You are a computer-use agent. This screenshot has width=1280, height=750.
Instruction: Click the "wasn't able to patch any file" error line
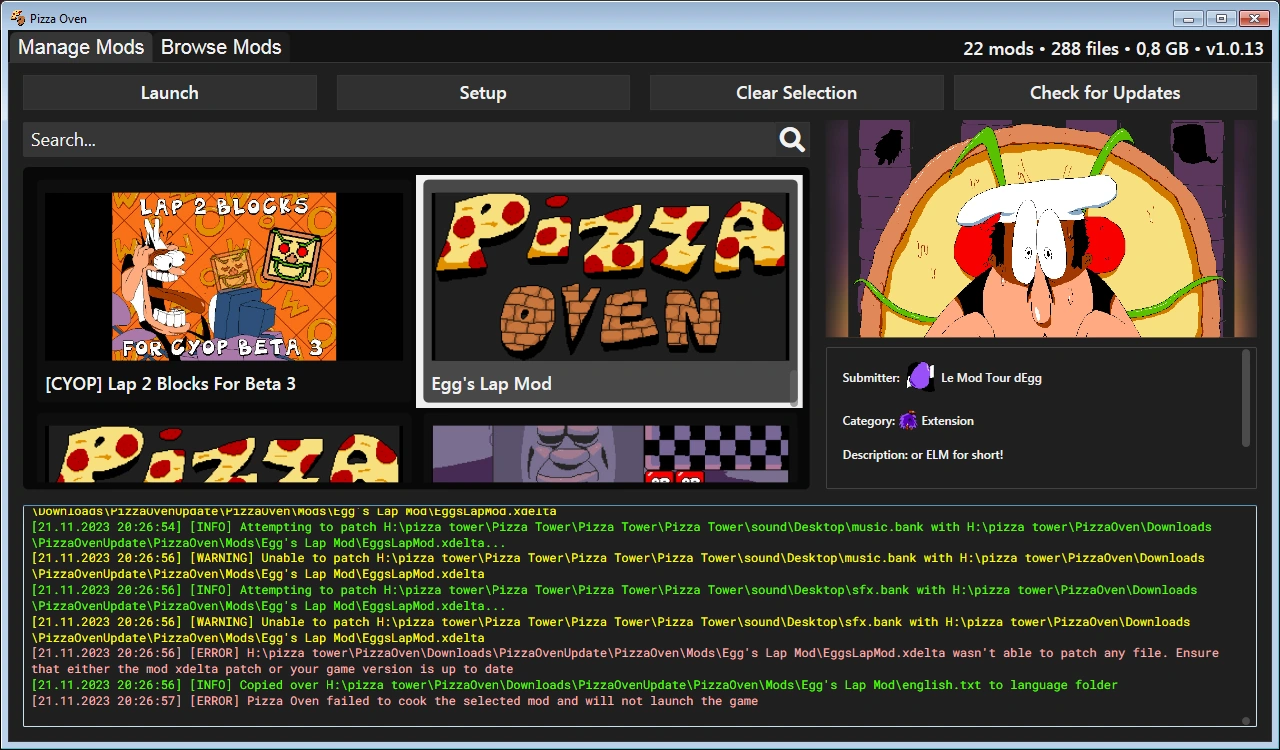tap(625, 661)
